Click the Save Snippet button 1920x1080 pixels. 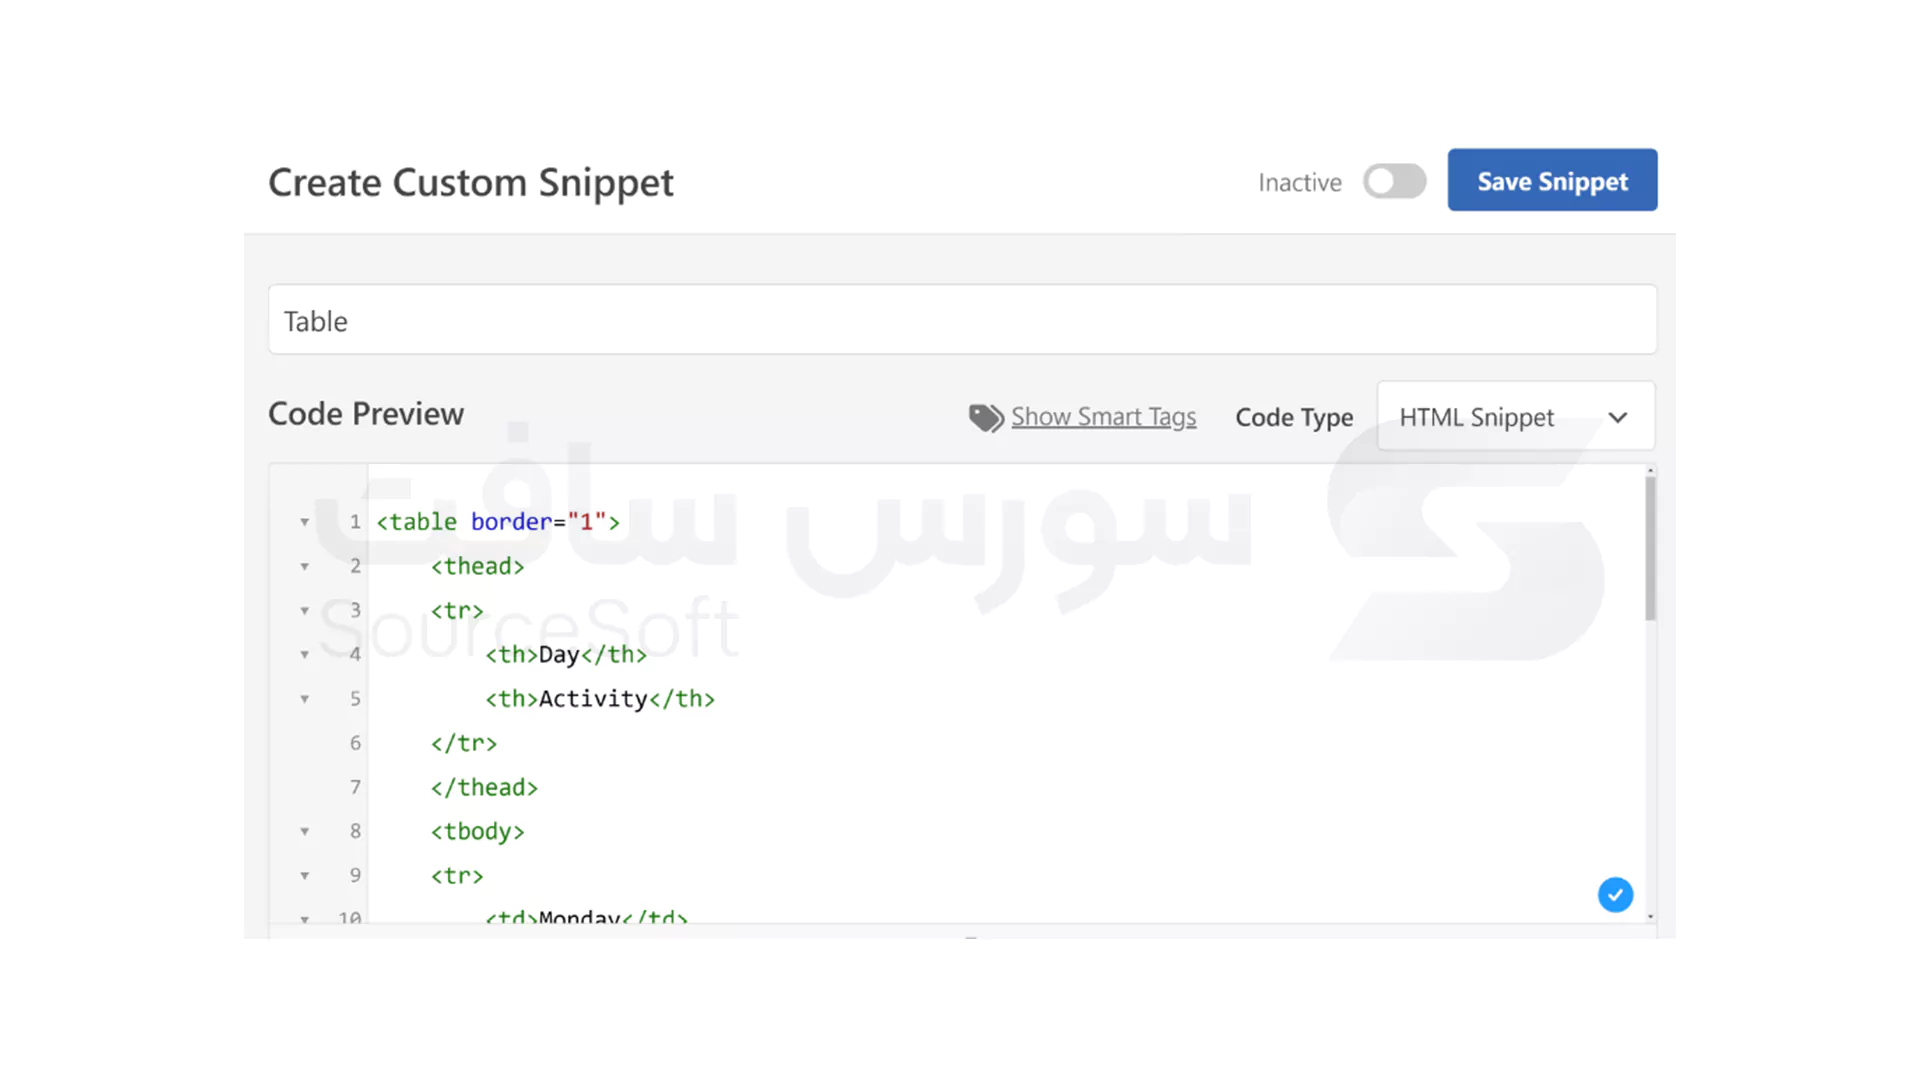(x=1551, y=181)
